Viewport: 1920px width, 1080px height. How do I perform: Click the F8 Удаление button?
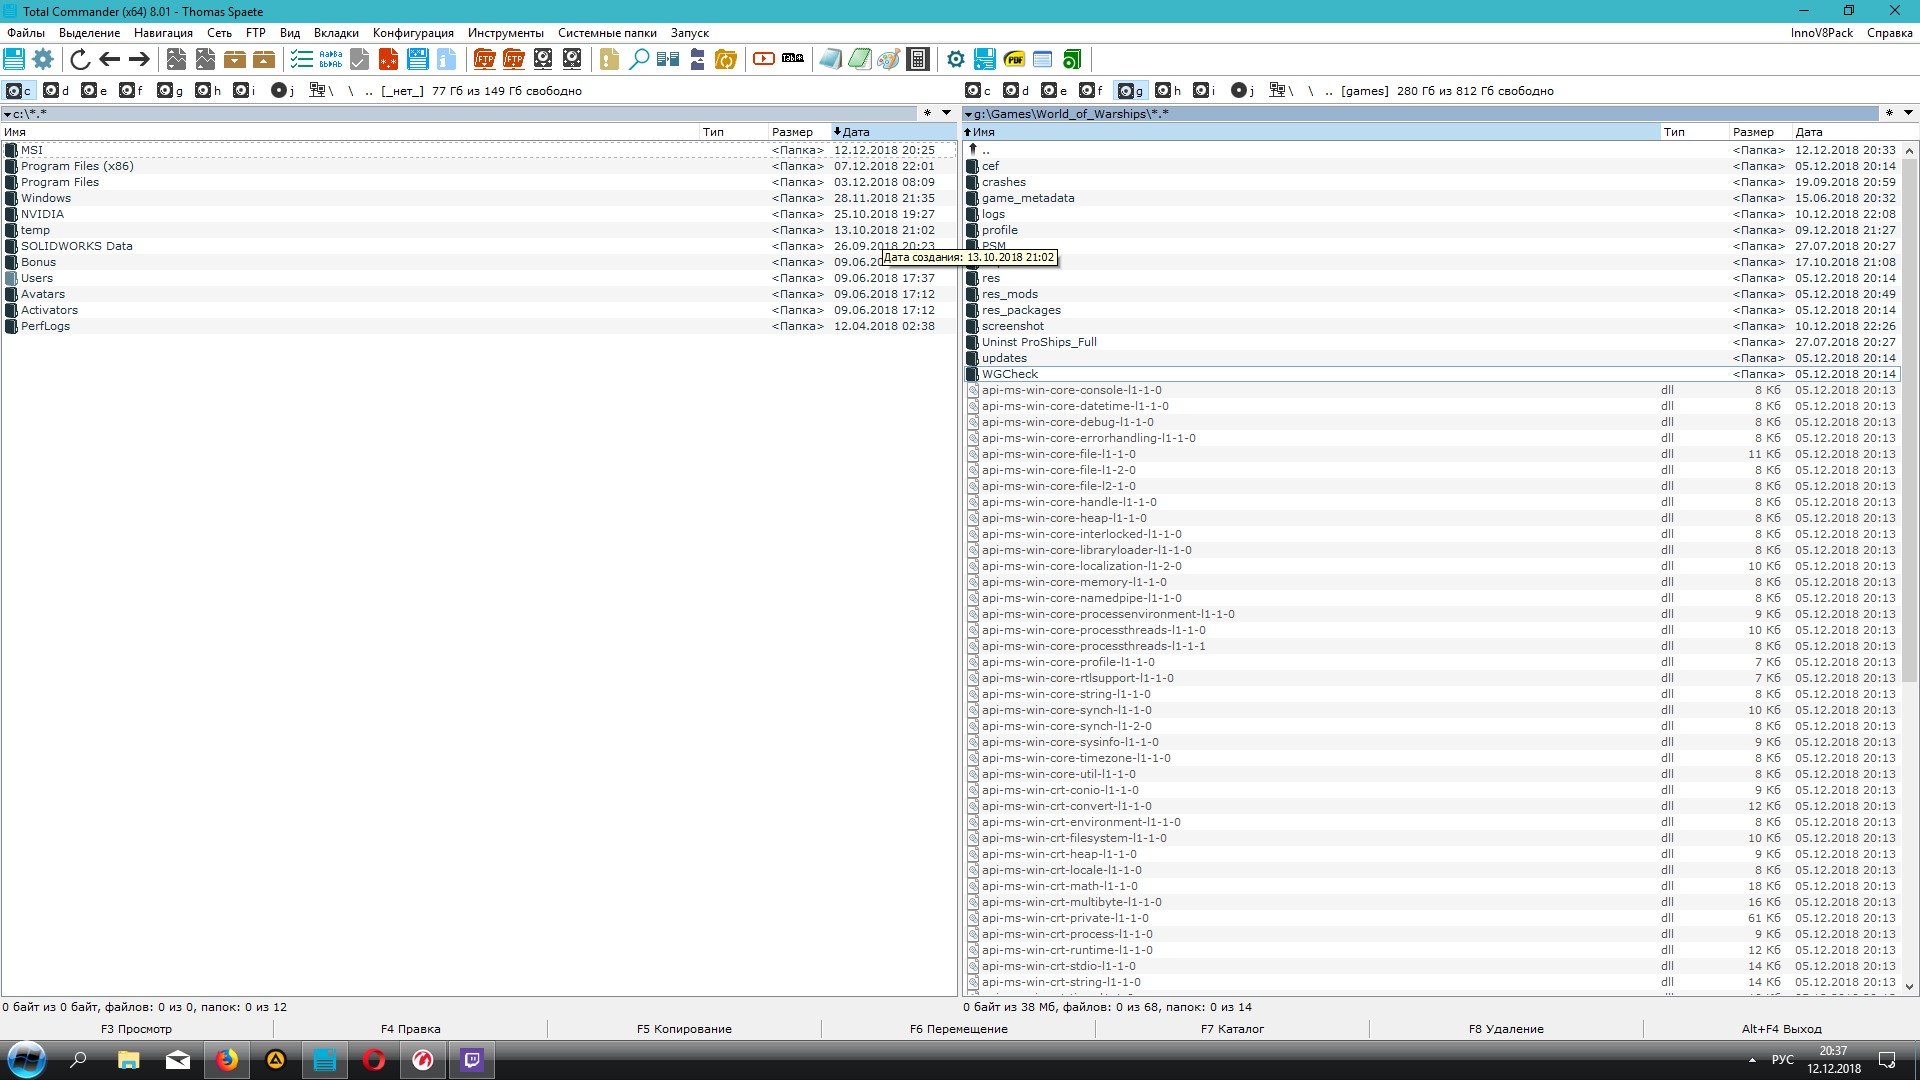click(1506, 1029)
